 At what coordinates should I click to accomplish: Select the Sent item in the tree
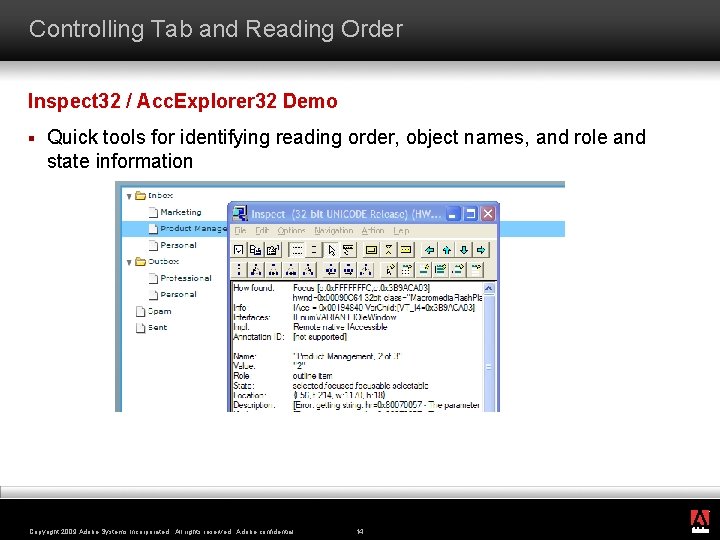pyautogui.click(x=152, y=327)
